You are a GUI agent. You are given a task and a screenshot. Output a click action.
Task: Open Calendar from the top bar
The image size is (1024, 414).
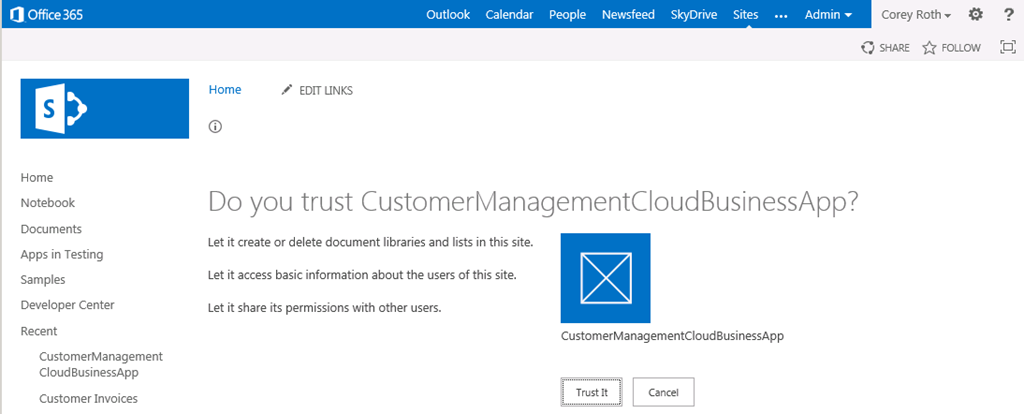509,14
